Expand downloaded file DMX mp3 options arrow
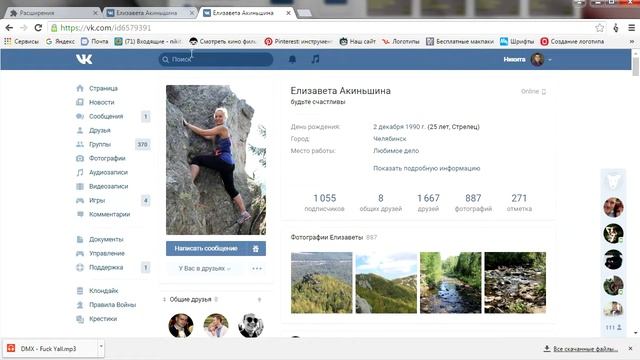640x360 pixels. tap(101, 348)
